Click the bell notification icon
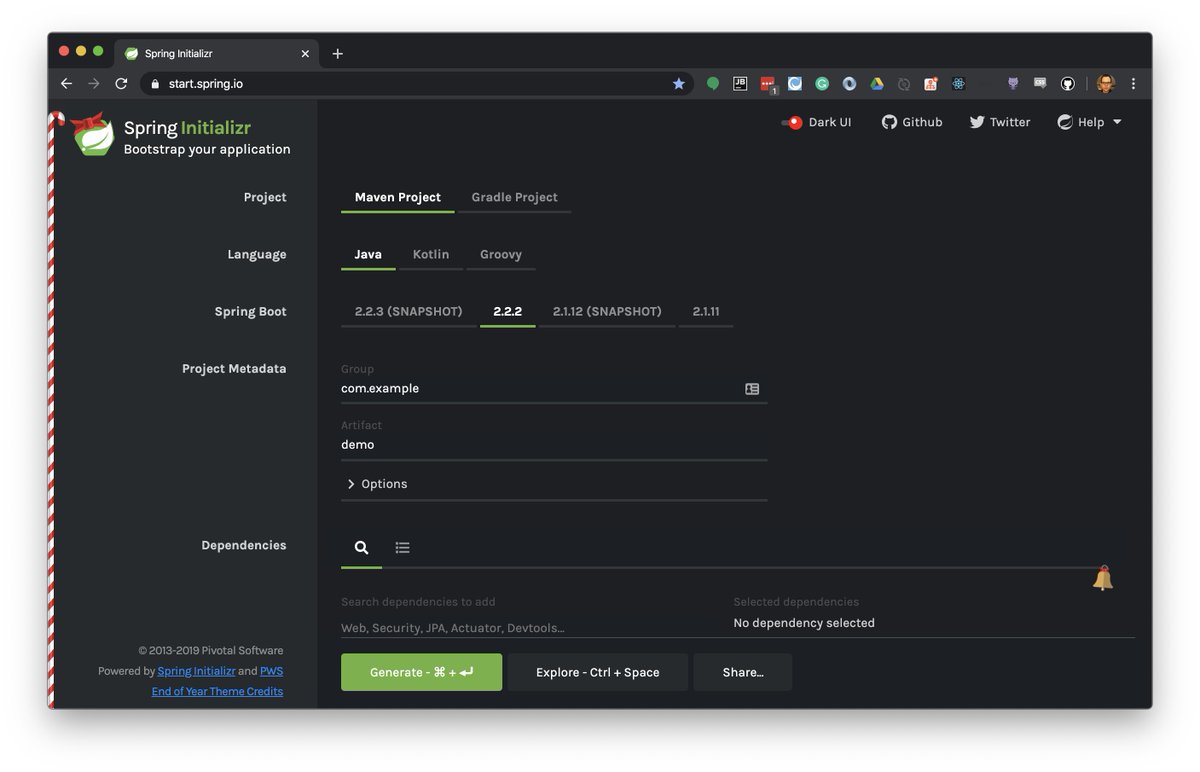This screenshot has height=772, width=1200. coord(1103,578)
